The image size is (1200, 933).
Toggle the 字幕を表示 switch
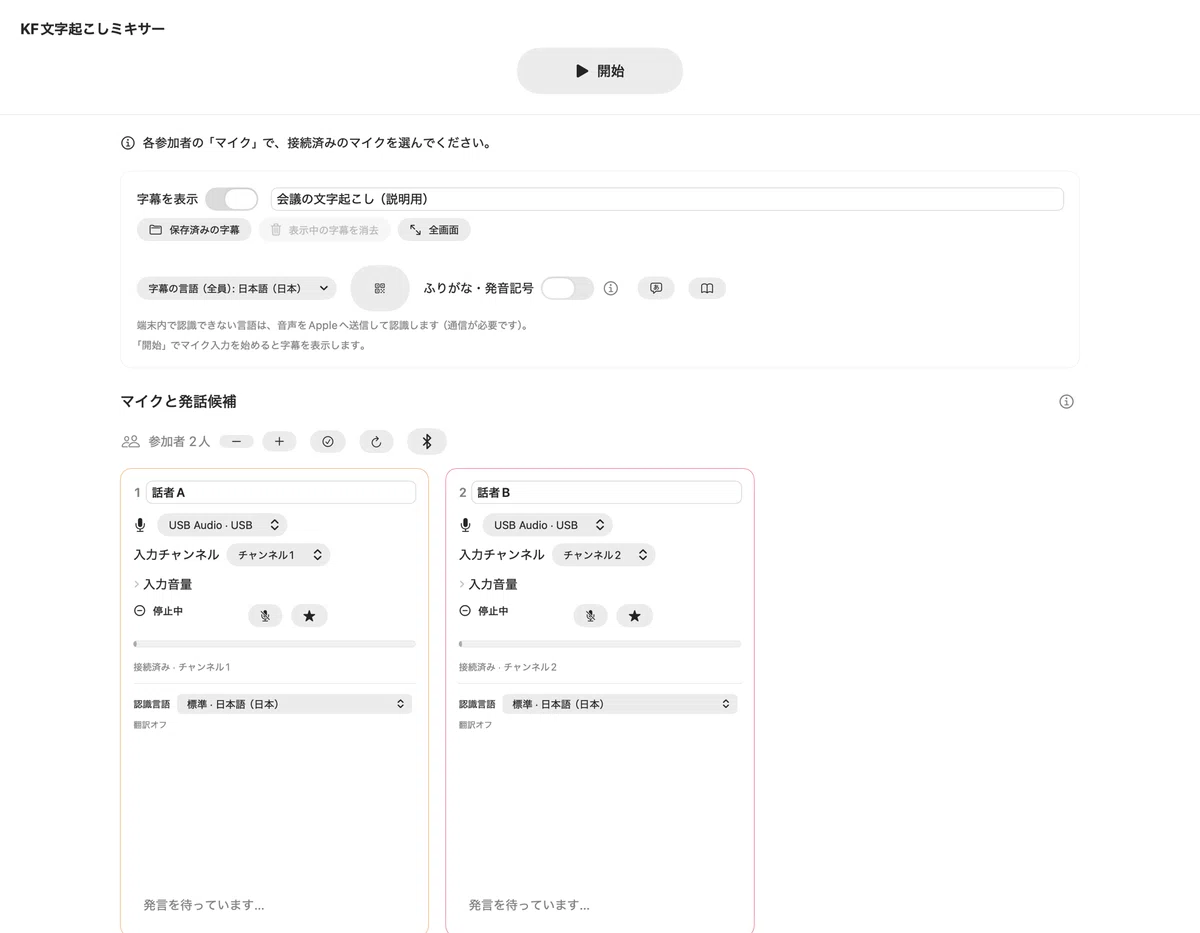231,199
